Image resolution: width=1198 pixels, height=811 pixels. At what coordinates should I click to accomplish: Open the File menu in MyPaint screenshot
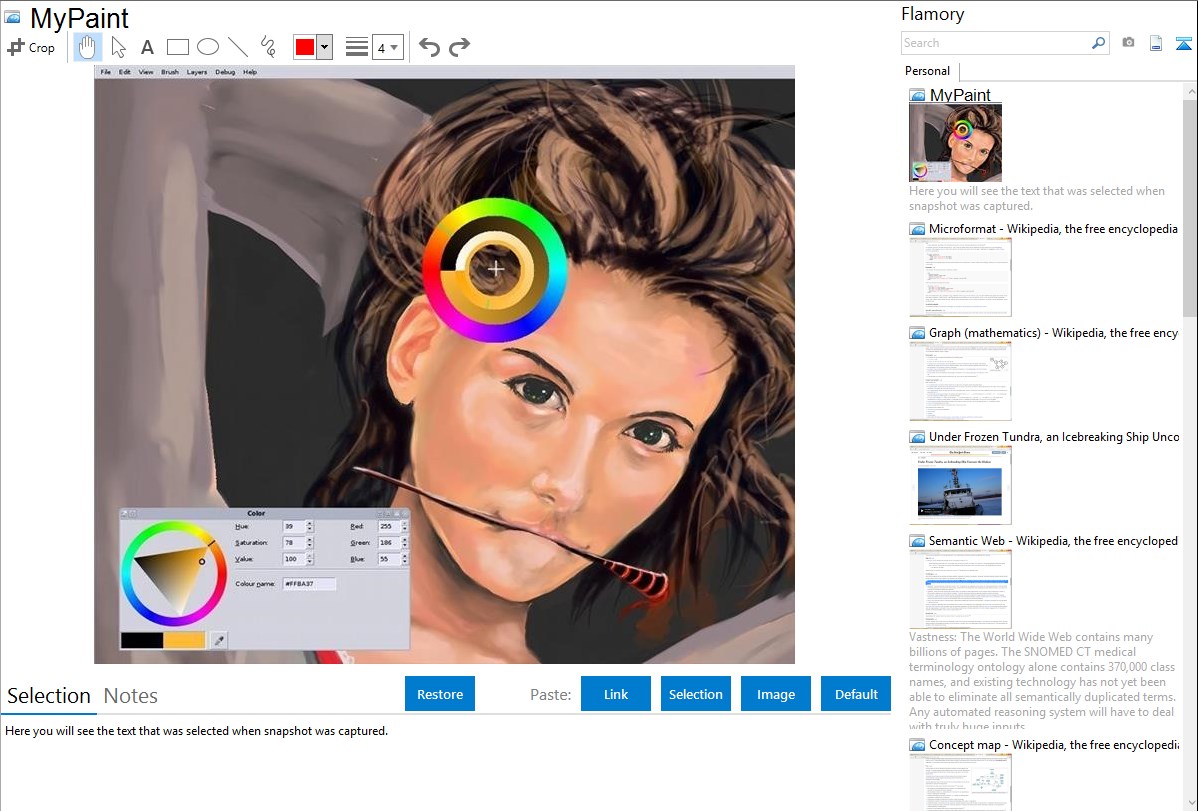(x=105, y=72)
